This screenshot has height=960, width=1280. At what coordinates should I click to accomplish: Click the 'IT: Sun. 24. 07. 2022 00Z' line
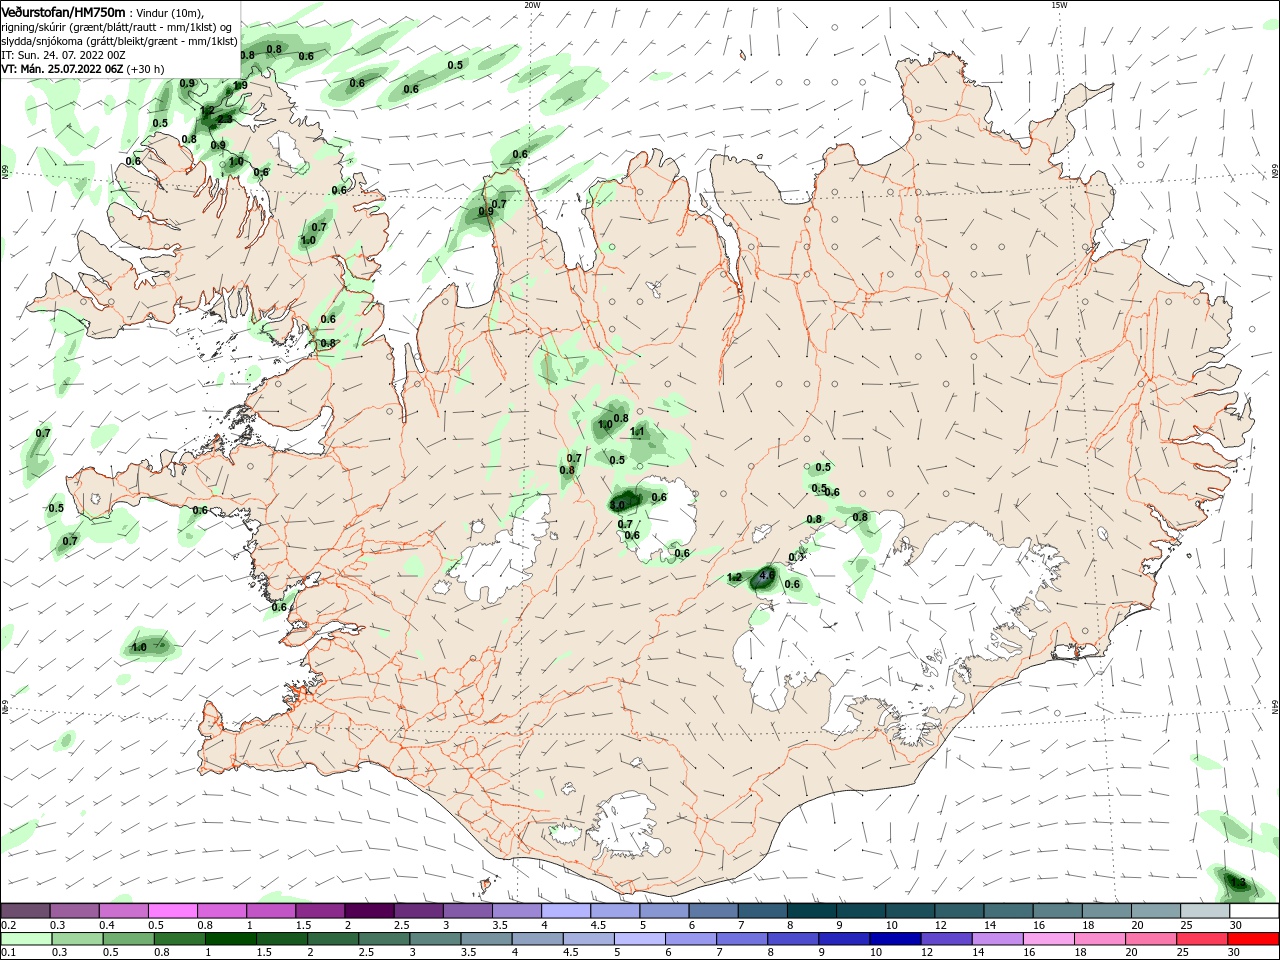point(63,55)
